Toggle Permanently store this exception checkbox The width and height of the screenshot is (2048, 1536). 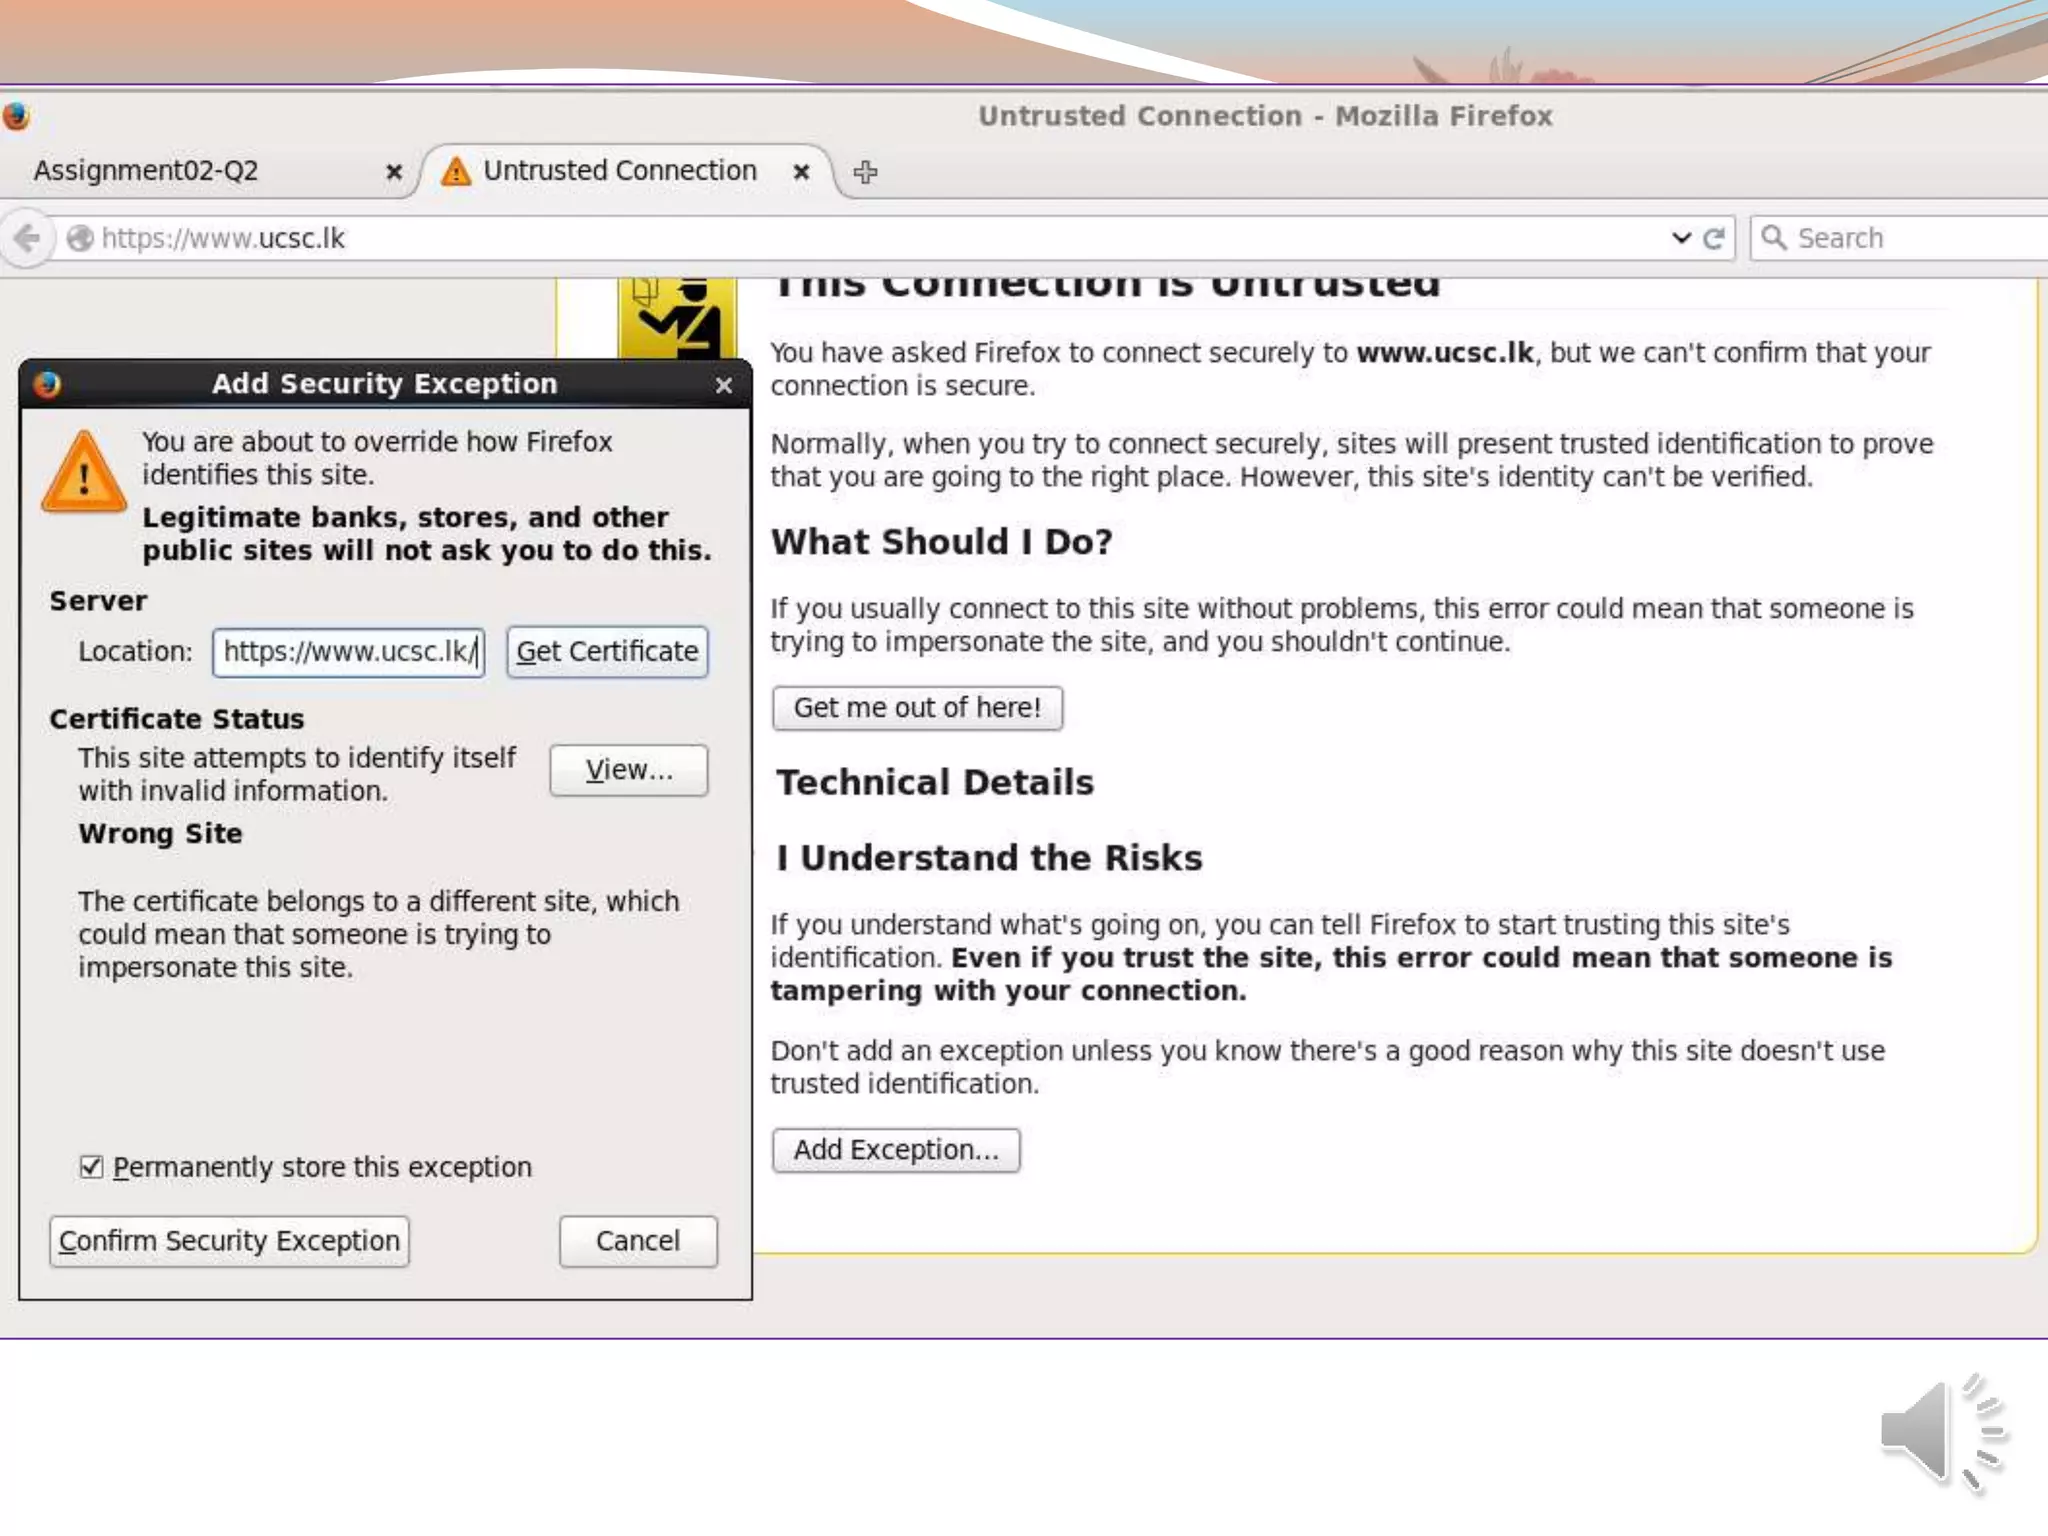pos(91,1167)
